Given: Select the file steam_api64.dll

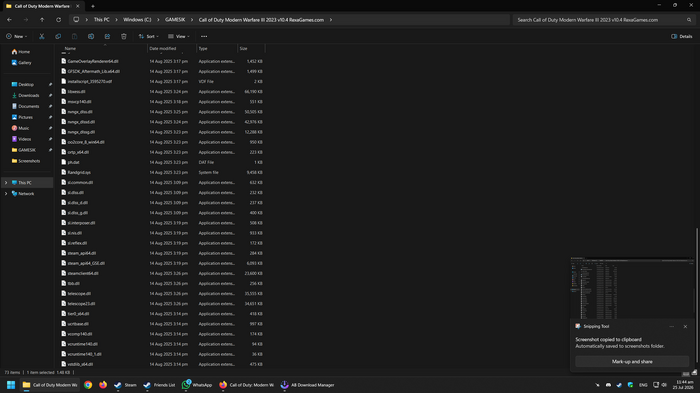Looking at the screenshot, I should click(x=82, y=253).
